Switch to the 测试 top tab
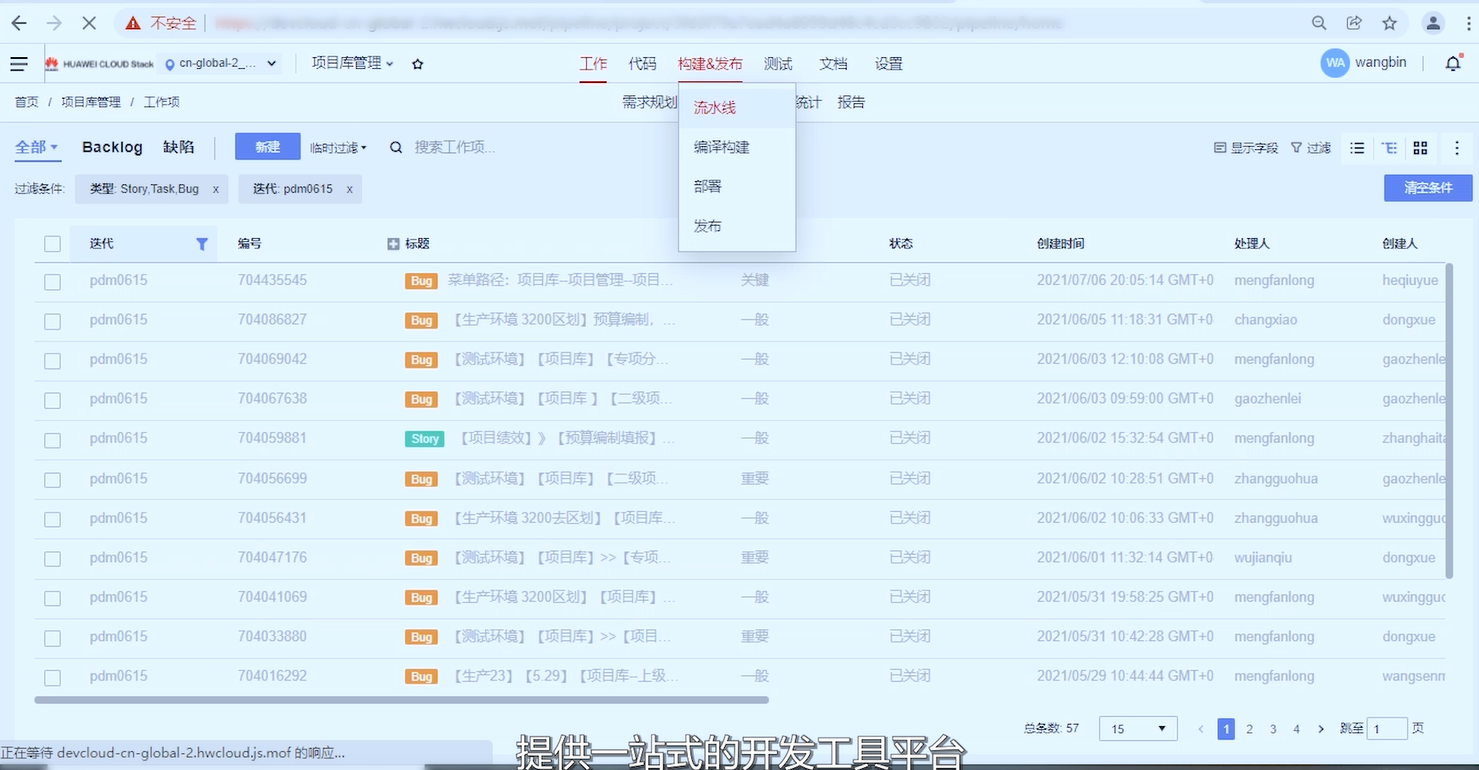 (778, 63)
